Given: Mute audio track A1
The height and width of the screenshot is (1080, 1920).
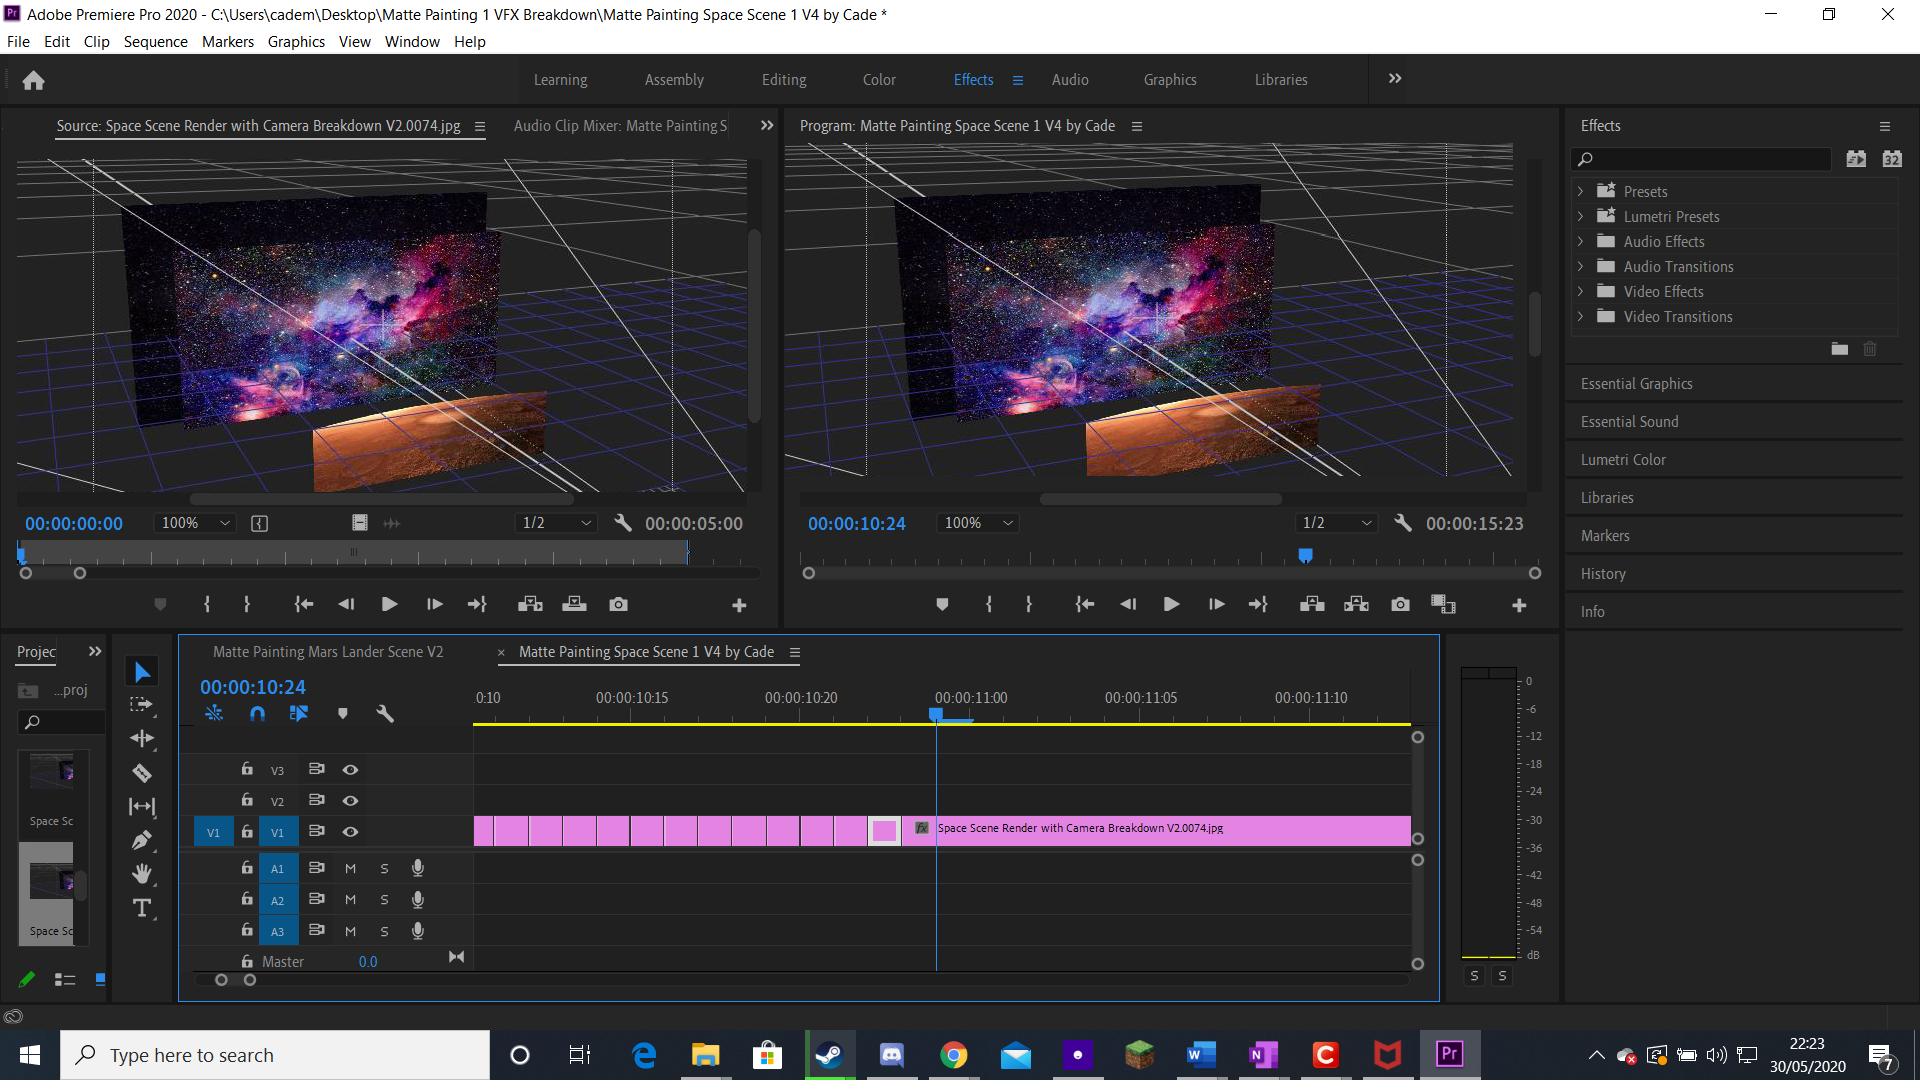Looking at the screenshot, I should [x=350, y=869].
